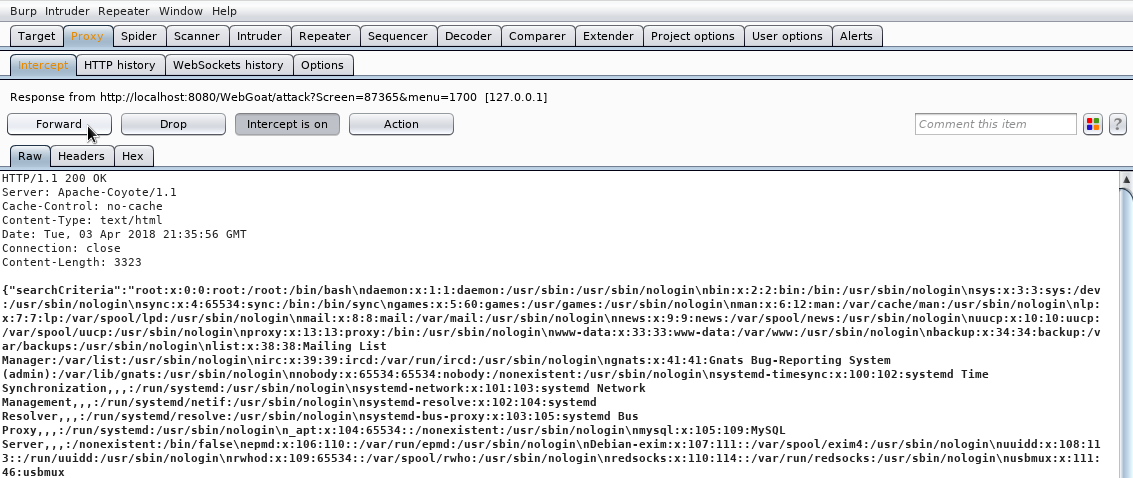Click the highlight color picker icon
This screenshot has height=478, width=1133.
1092,124
